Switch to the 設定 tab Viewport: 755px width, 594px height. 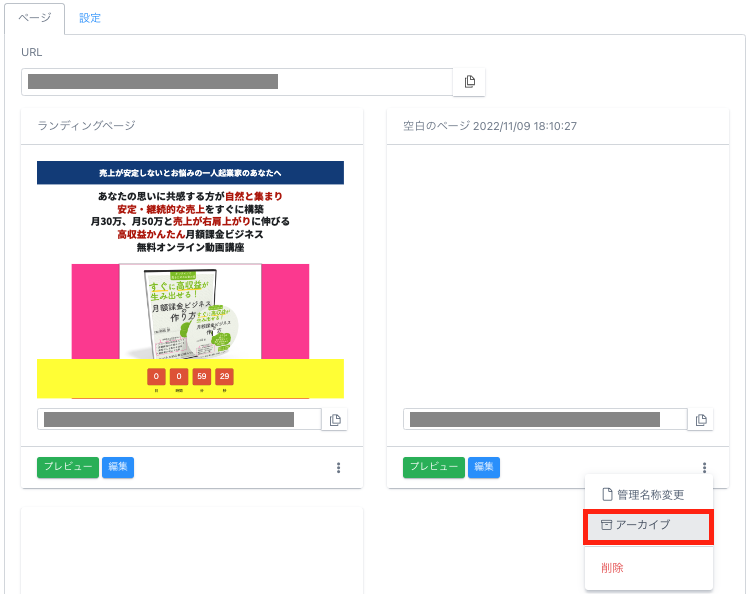90,18
